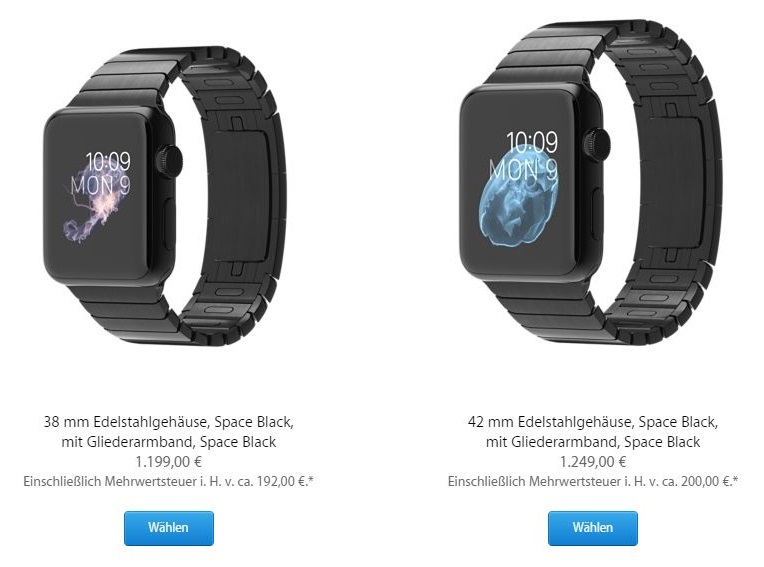
Task: Click the Wählen button under 38 mm watch
Action: (x=169, y=528)
